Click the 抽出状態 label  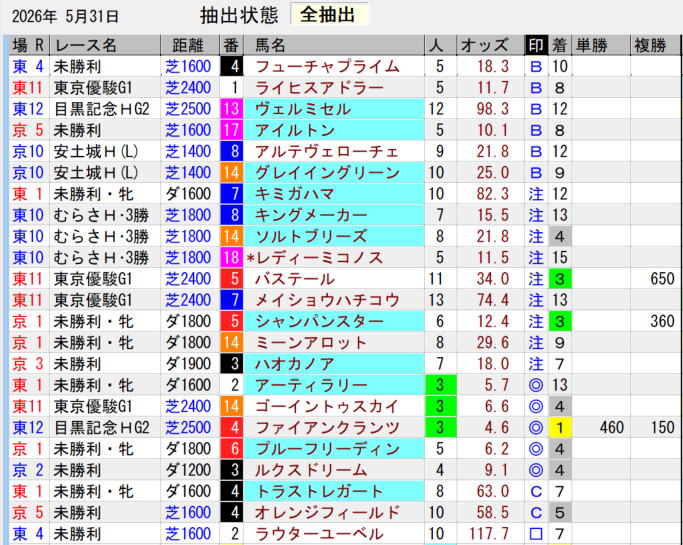click(239, 16)
